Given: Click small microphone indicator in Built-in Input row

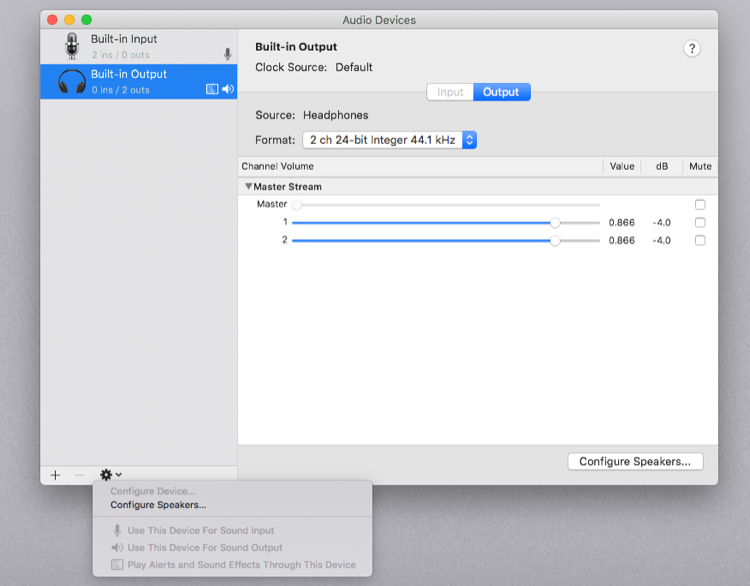Looking at the screenshot, I should [228, 54].
